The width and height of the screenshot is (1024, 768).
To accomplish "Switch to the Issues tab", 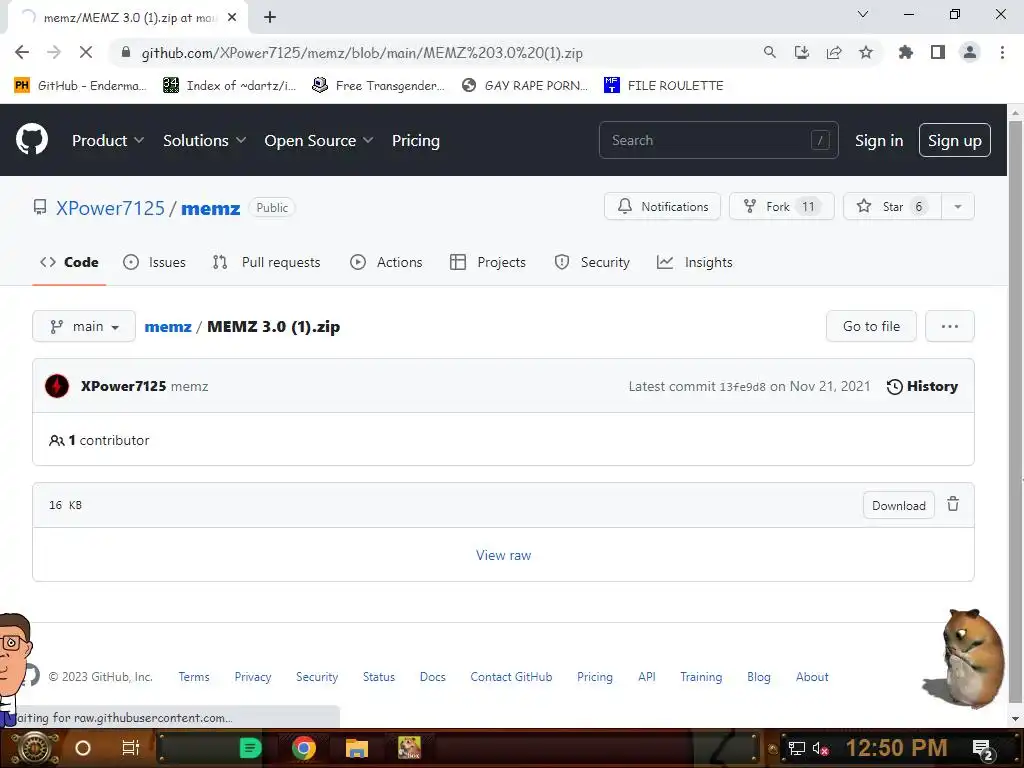I will (154, 263).
